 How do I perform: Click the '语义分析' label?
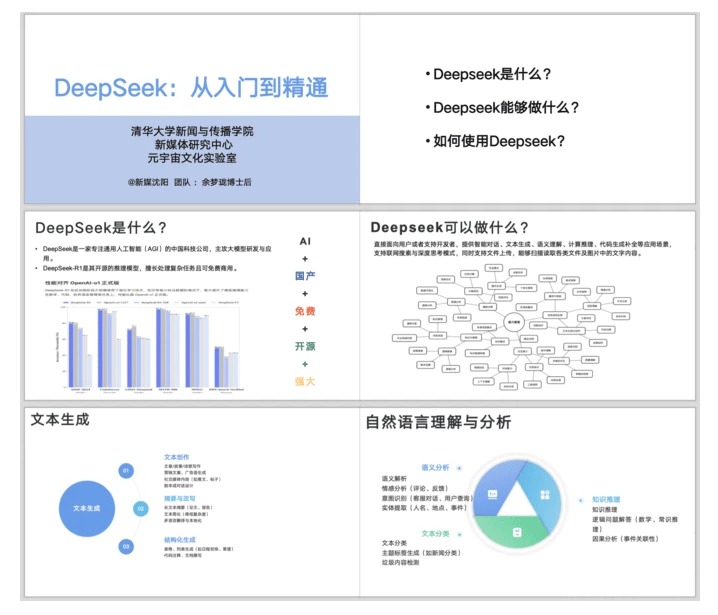(x=435, y=467)
